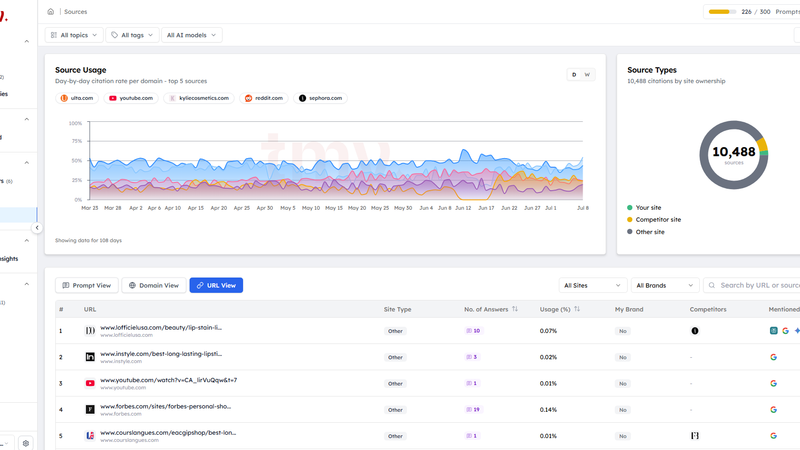The image size is (800, 450).
Task: Click the Forbes favicon in row 4
Action: [x=90, y=410]
